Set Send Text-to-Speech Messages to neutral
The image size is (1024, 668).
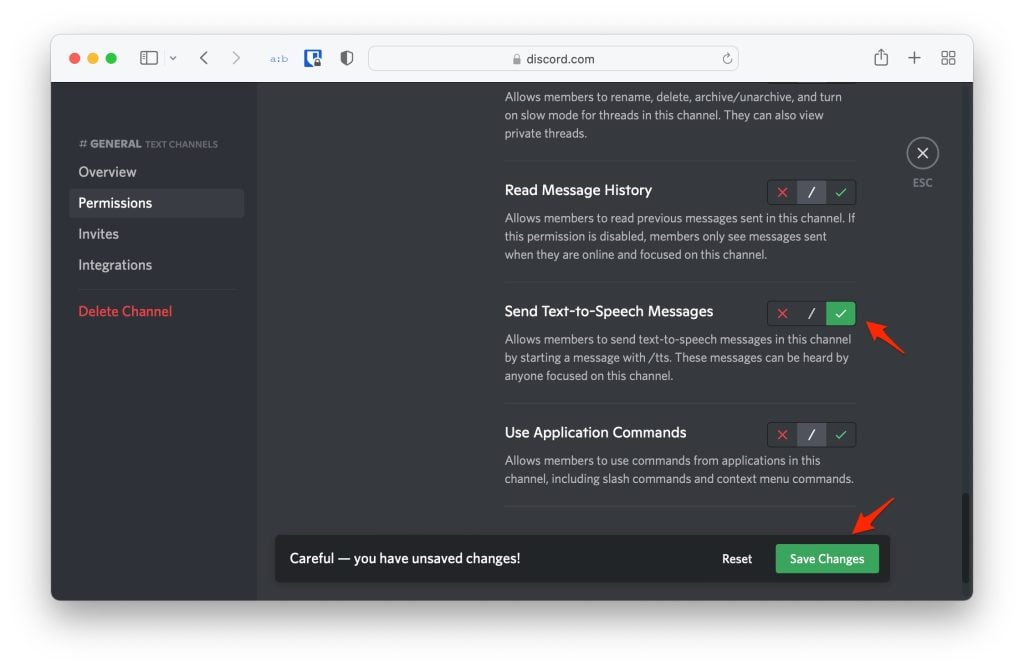[x=812, y=314]
